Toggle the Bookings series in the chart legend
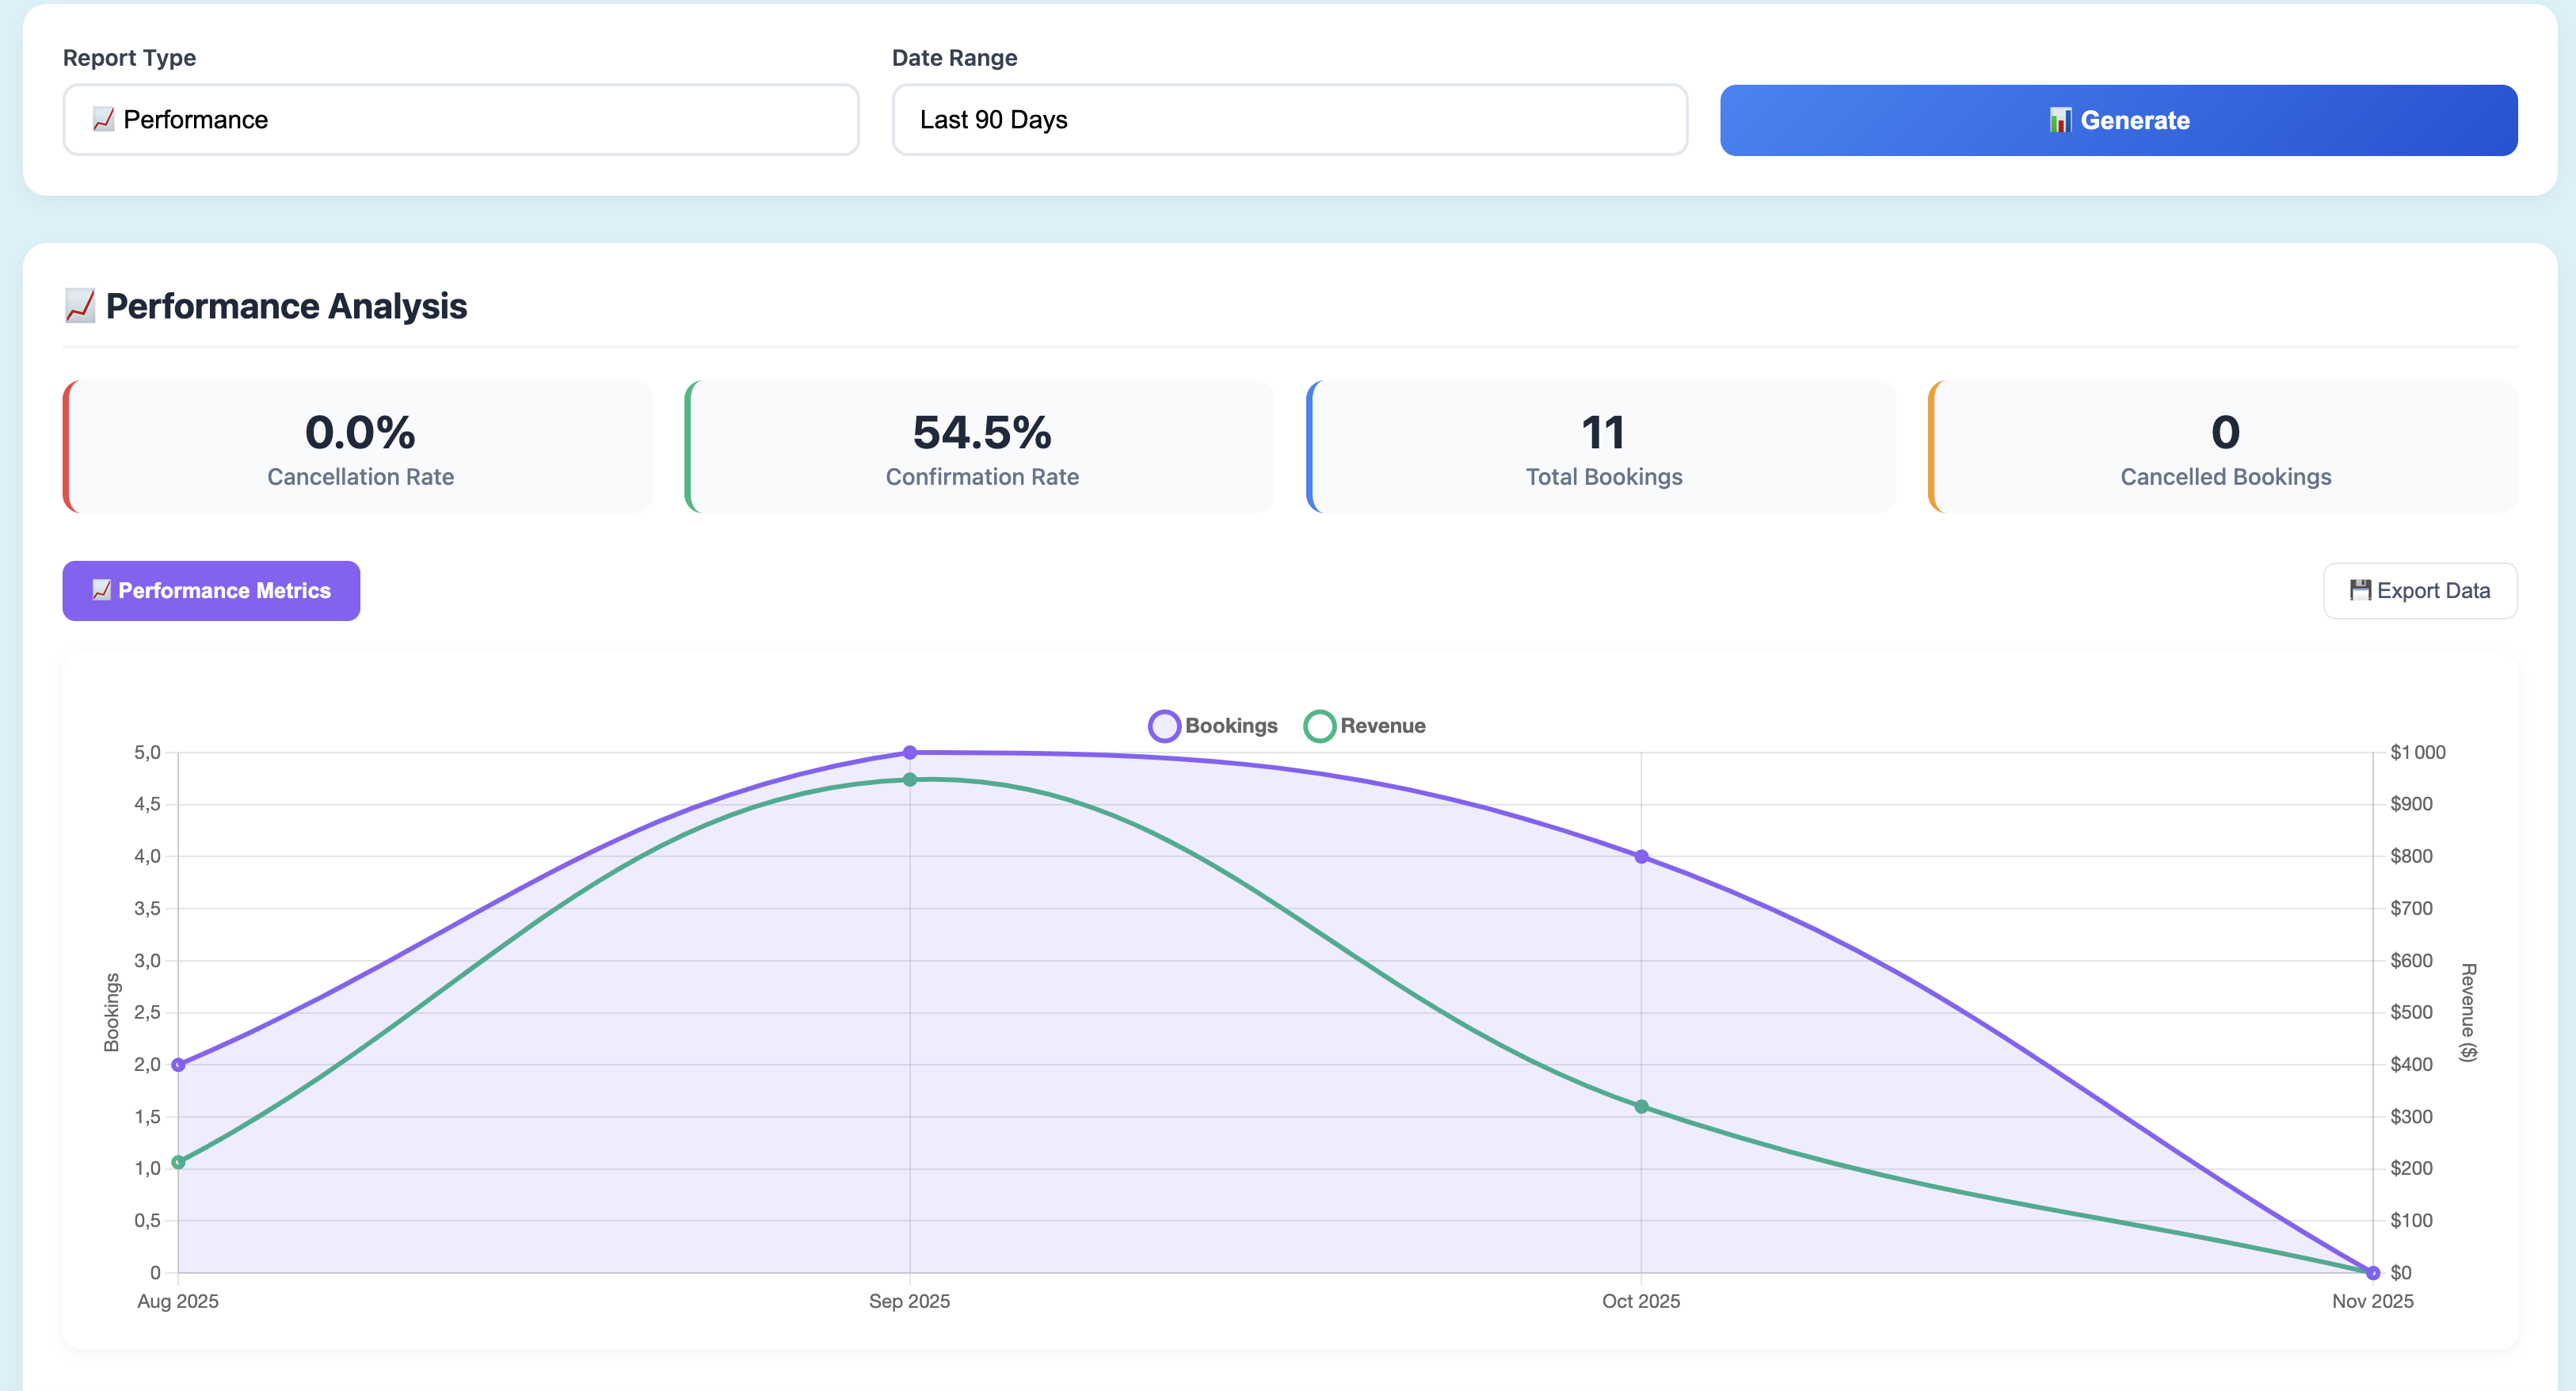Viewport: 2576px width, 1391px height. point(1213,725)
